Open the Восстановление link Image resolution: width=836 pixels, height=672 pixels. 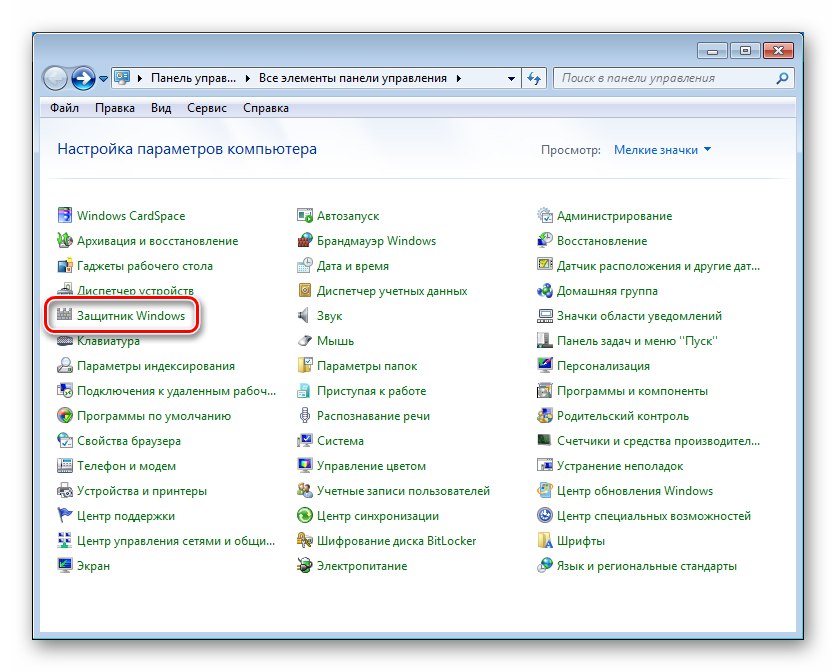pos(602,241)
